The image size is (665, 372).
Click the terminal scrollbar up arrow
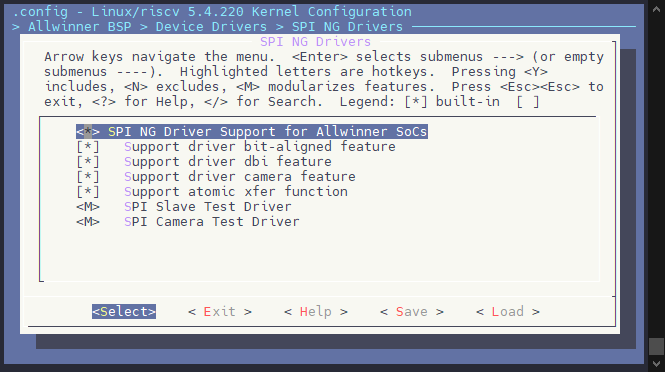click(656, 9)
